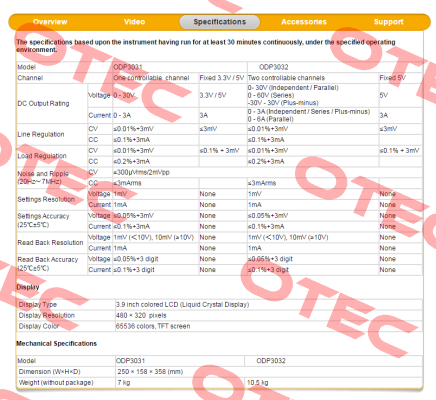Open the Accessories tab
The width and height of the screenshot is (436, 400).
[x=304, y=22]
